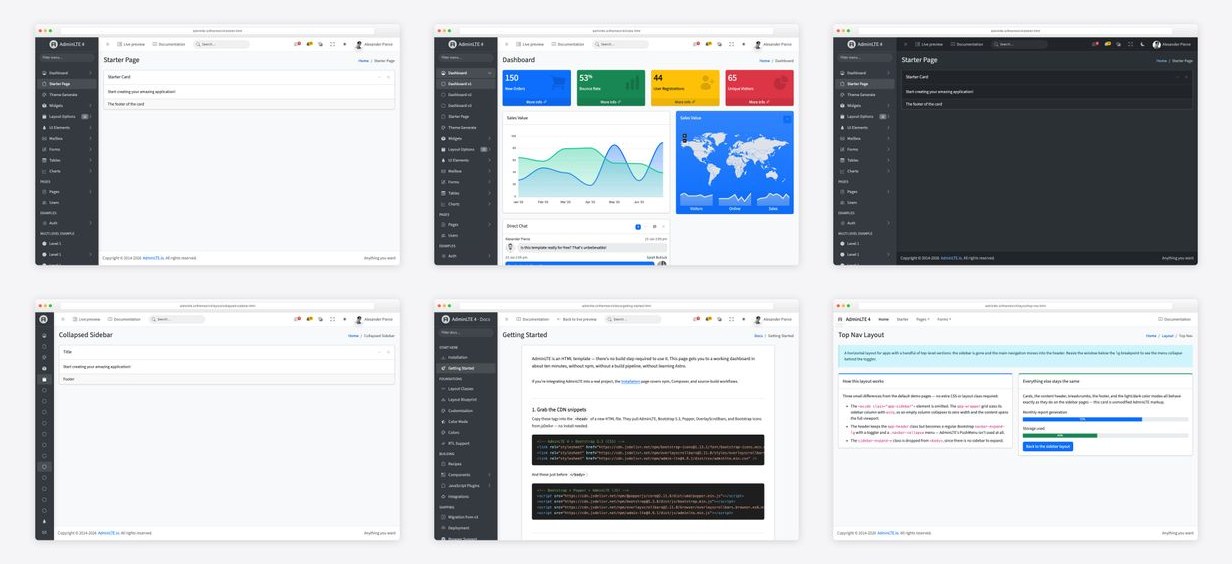This screenshot has height=564, width=1232.
Task: Click the Direct Chat contacts icon
Action: pos(655,227)
